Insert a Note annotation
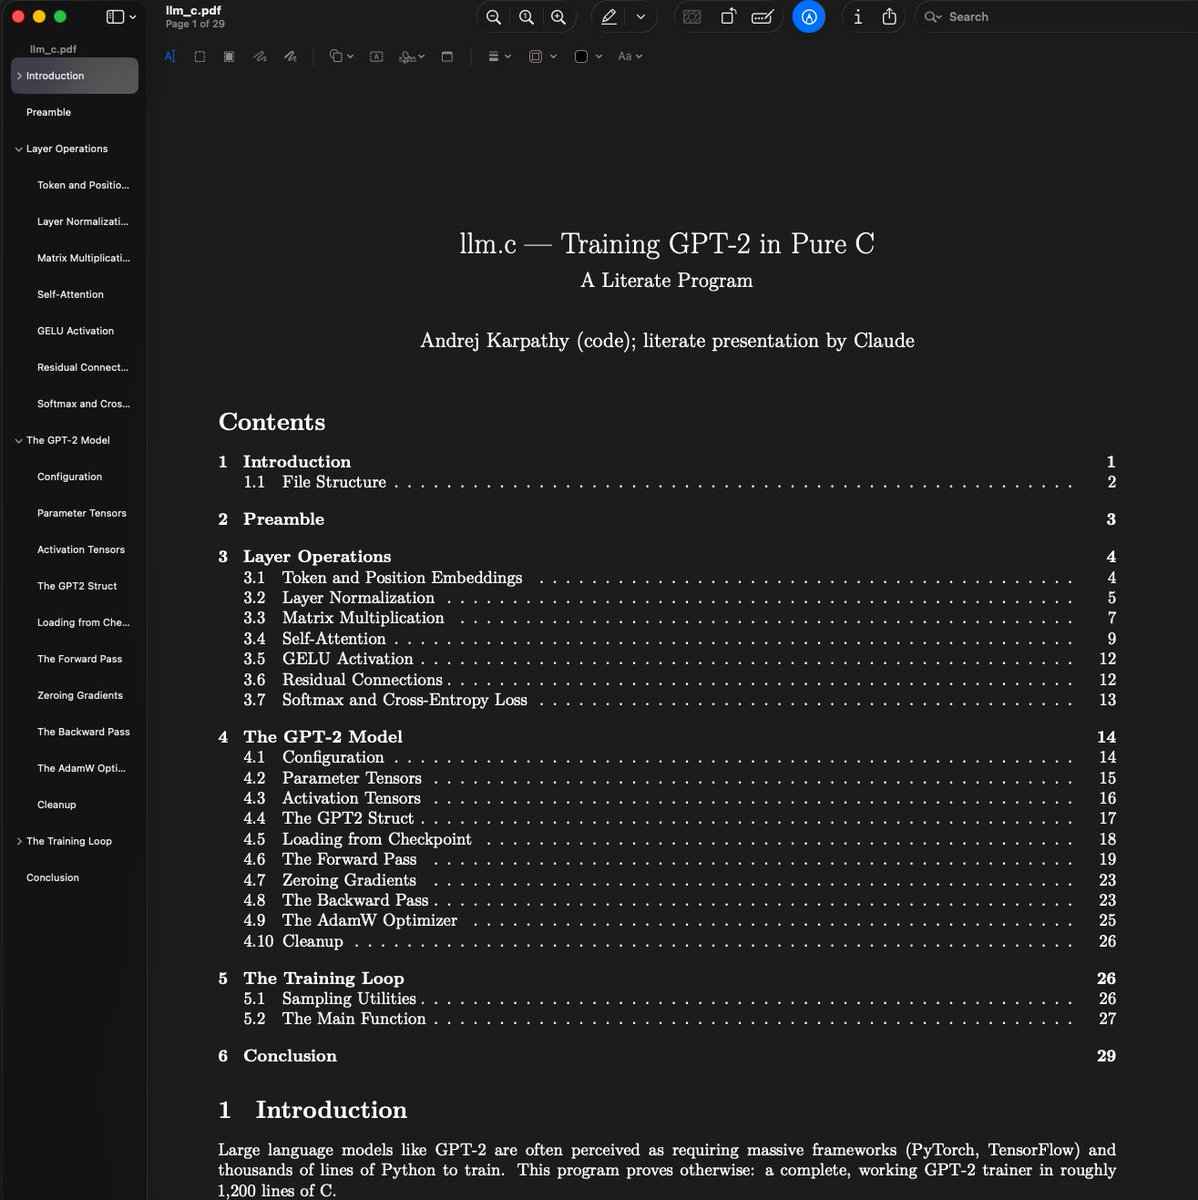Screen dimensions: 1198x1200 [x=447, y=57]
